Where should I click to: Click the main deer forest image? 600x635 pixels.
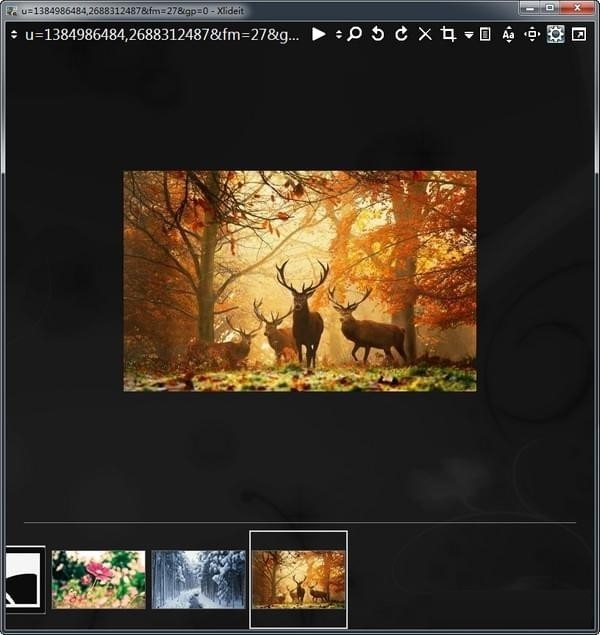point(300,281)
